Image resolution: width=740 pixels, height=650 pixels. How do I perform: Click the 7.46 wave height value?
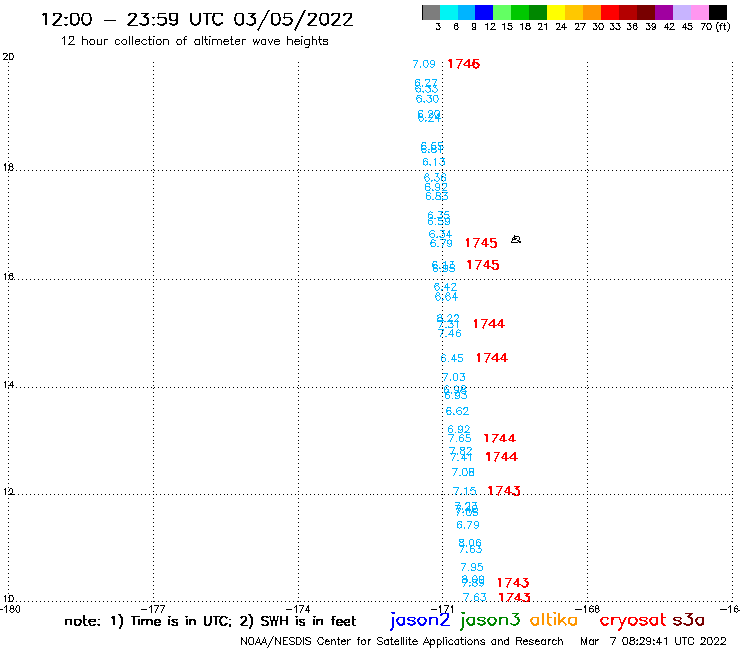pyautogui.click(x=450, y=333)
